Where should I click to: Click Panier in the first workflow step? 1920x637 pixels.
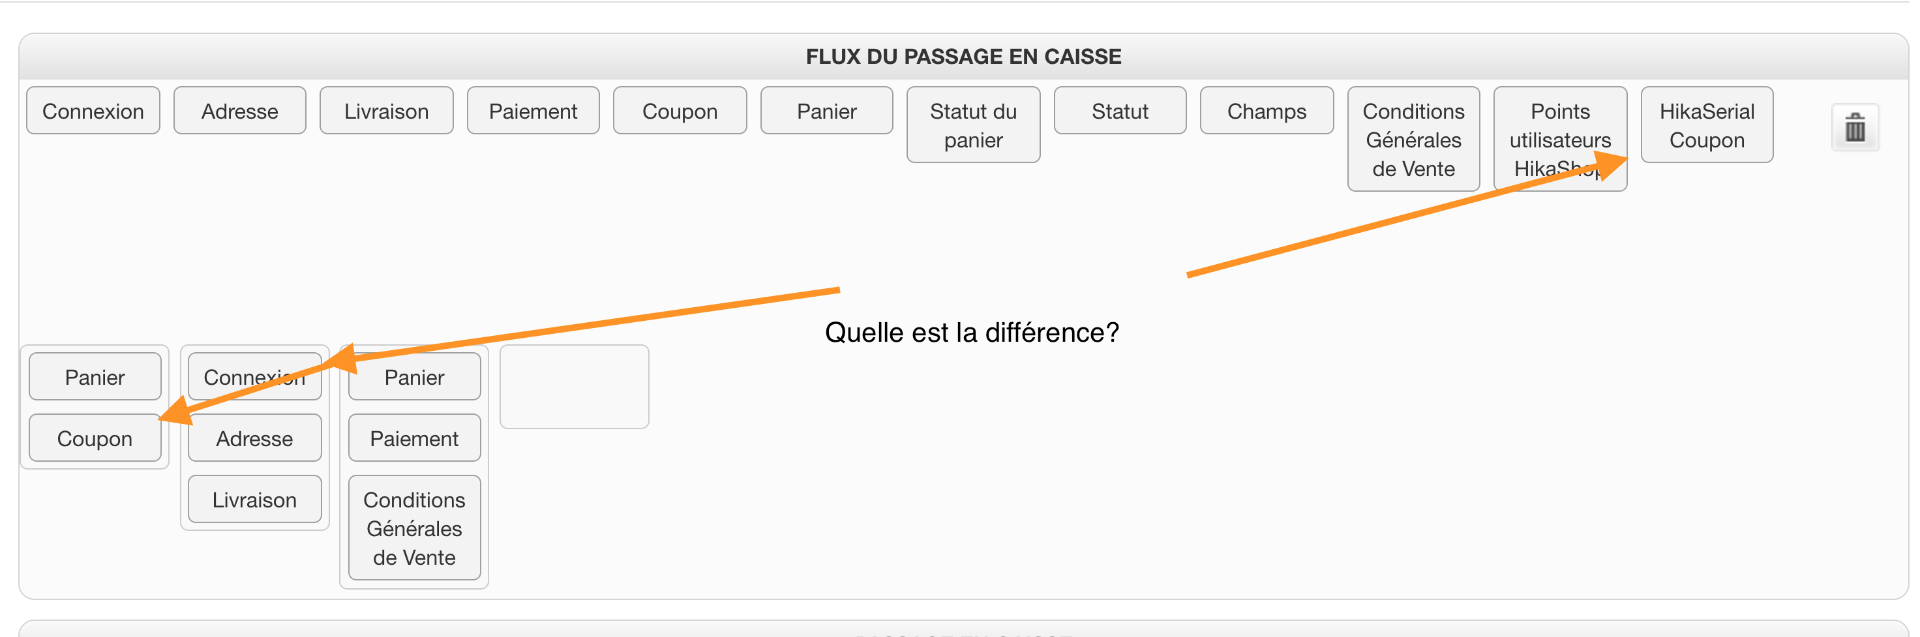coord(95,377)
